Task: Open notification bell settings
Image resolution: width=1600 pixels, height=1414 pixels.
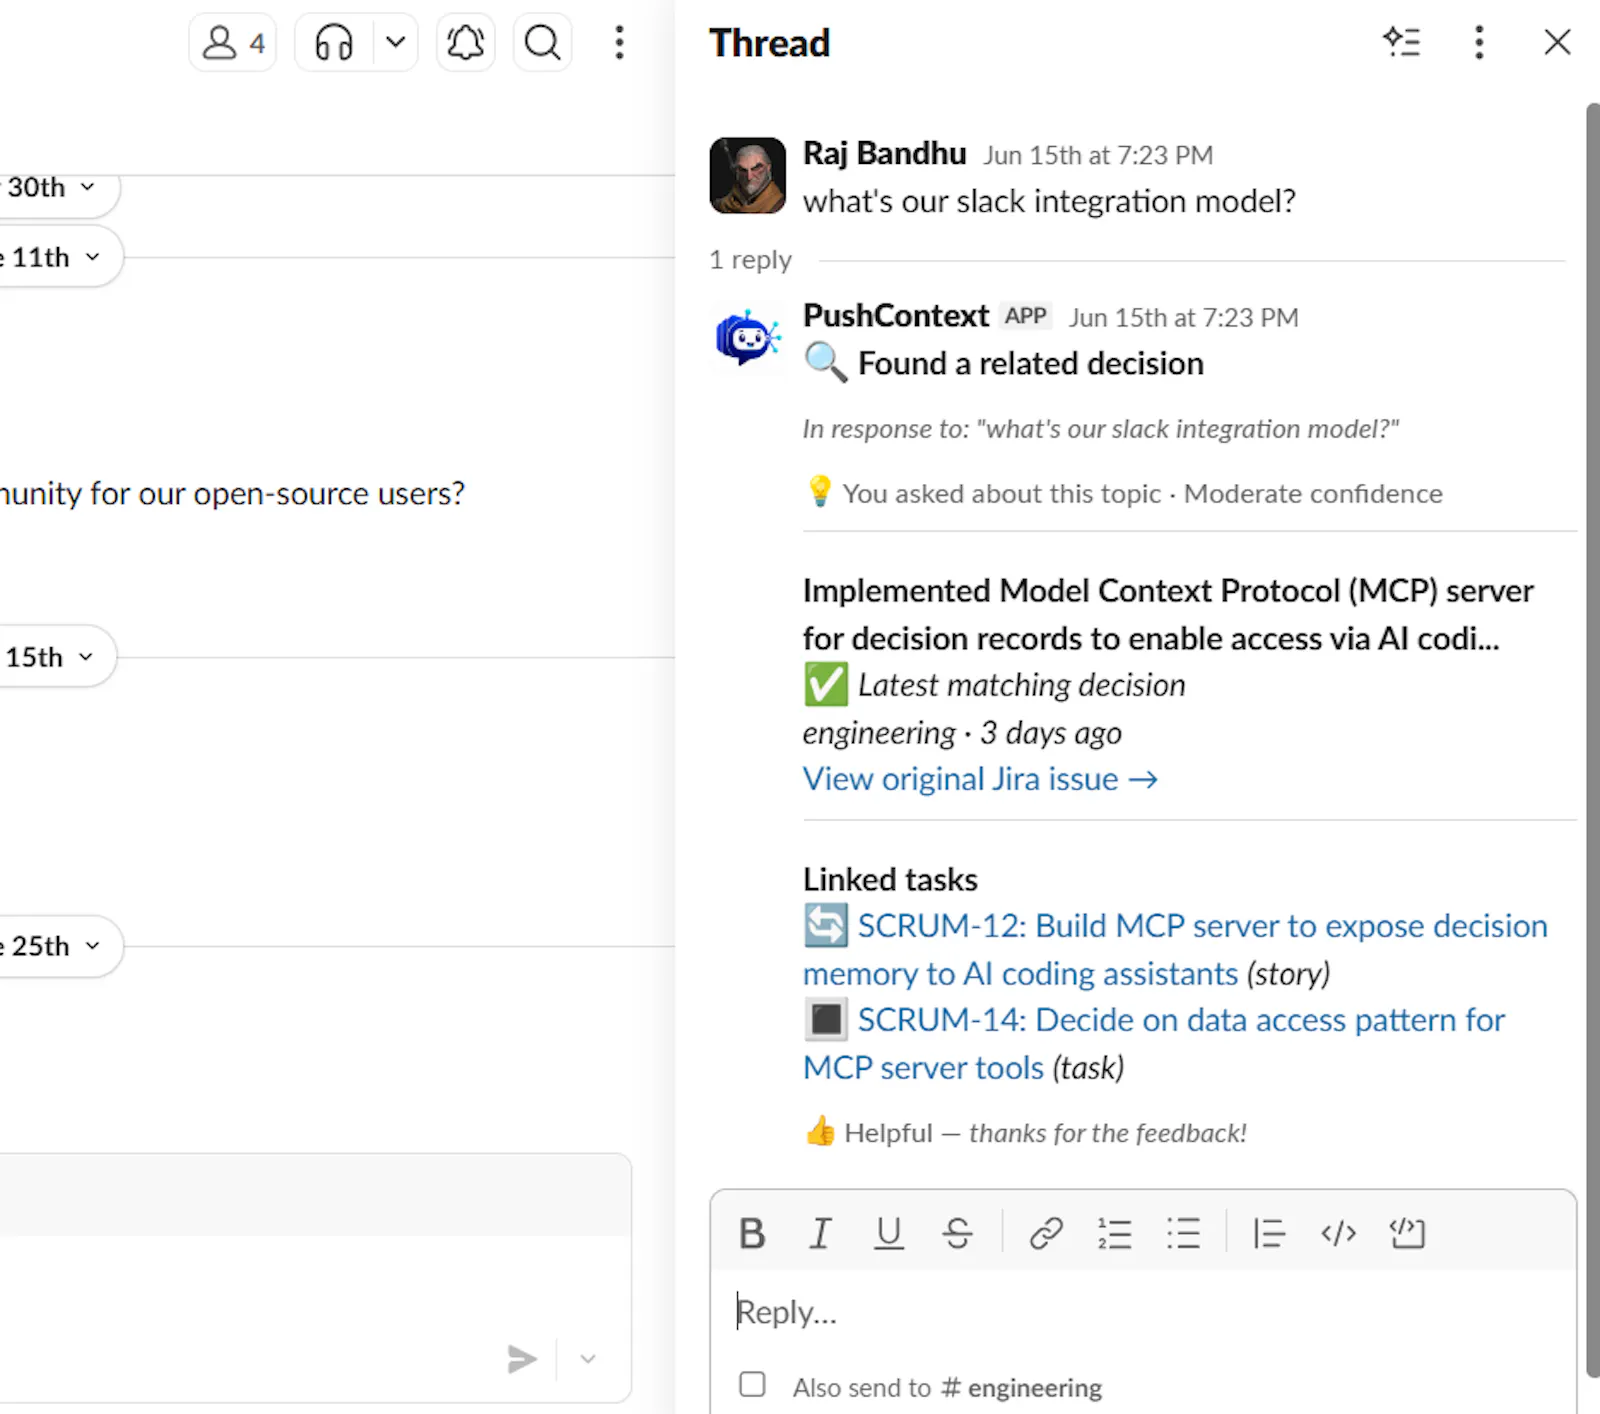Action: [465, 43]
